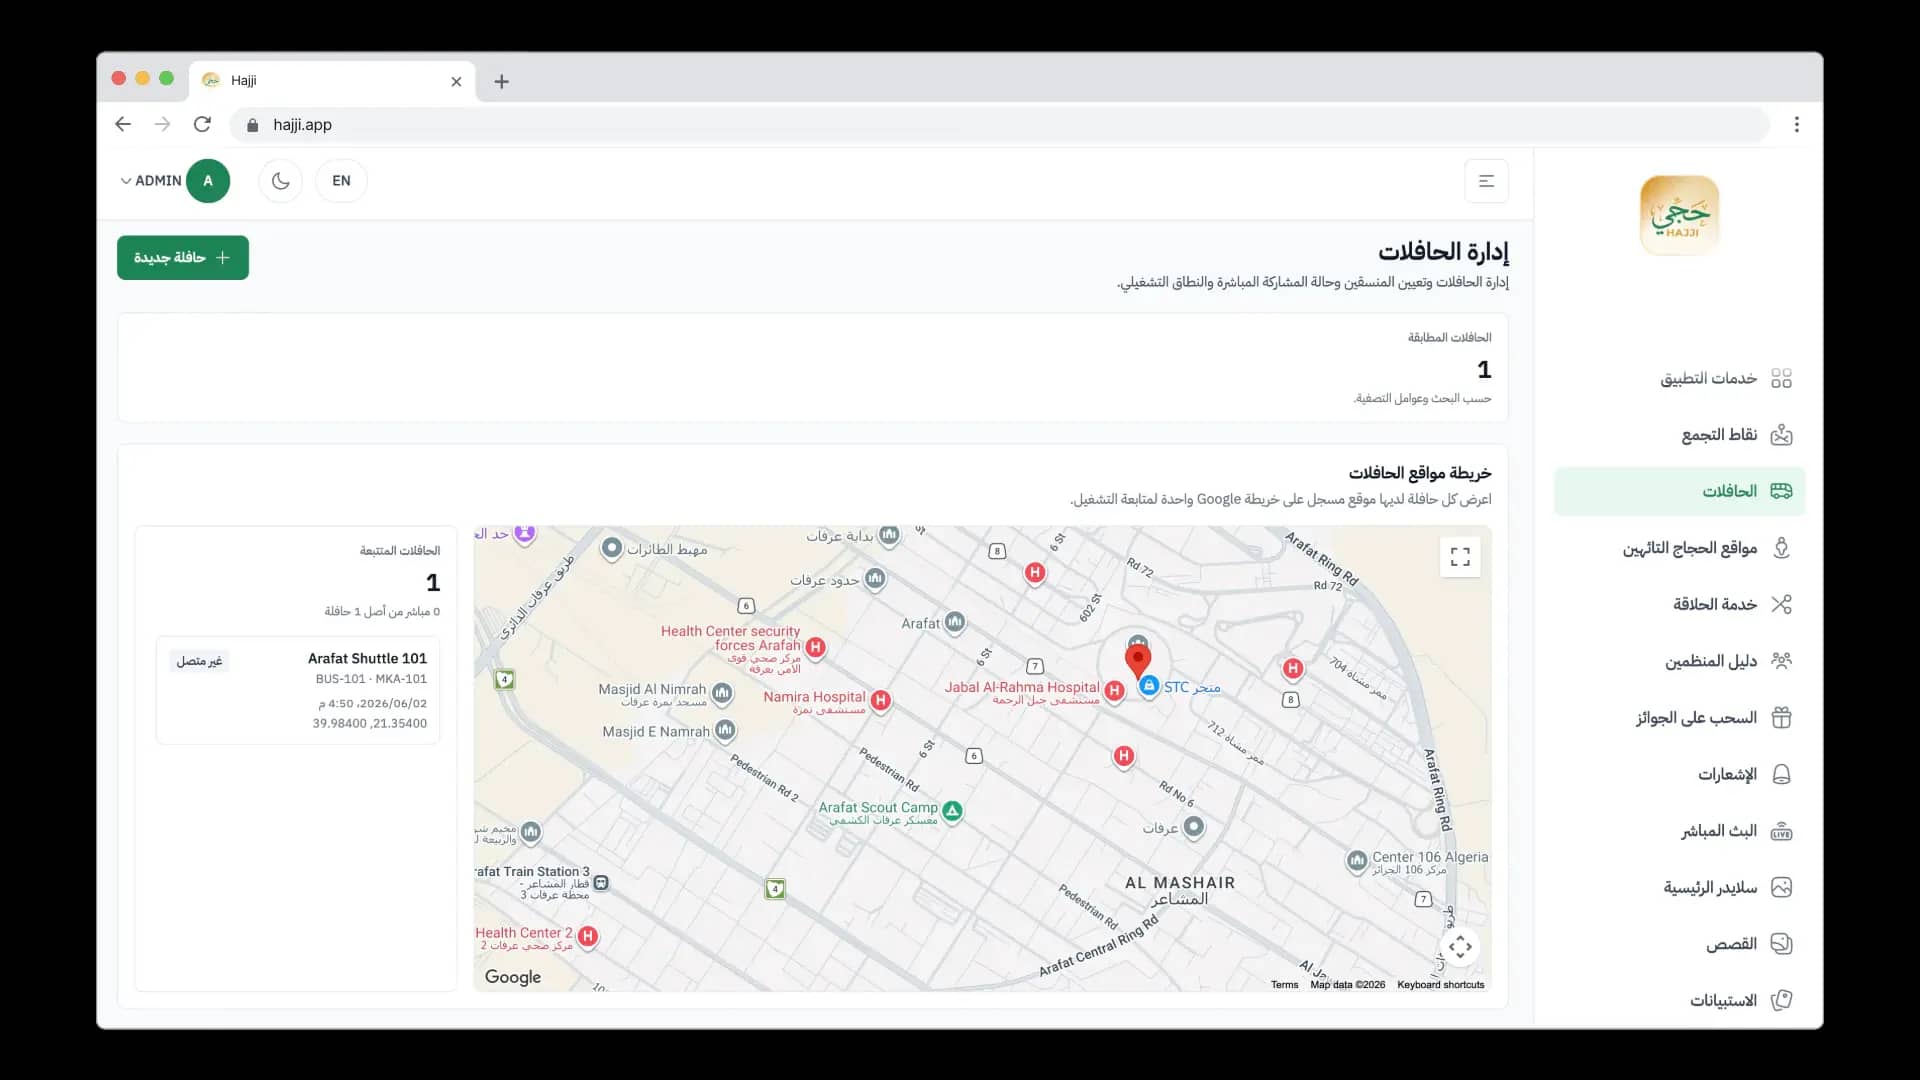Toggle fullscreen view of the map
This screenshot has height=1080, width=1920.
point(1460,557)
